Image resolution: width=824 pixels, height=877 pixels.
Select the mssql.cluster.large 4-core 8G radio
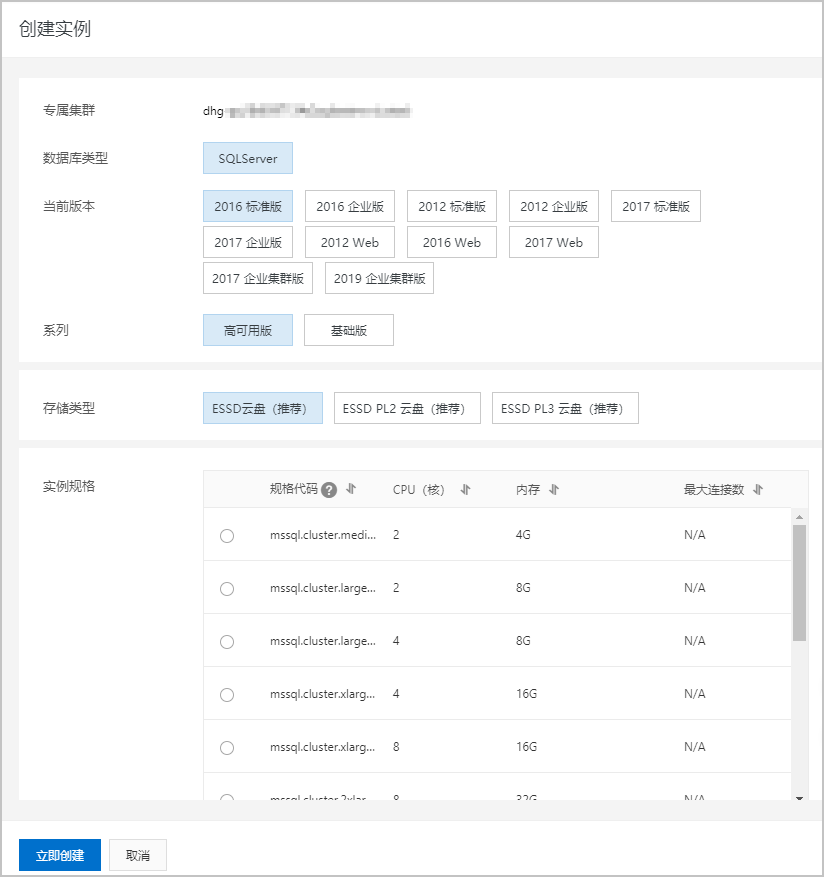227,642
